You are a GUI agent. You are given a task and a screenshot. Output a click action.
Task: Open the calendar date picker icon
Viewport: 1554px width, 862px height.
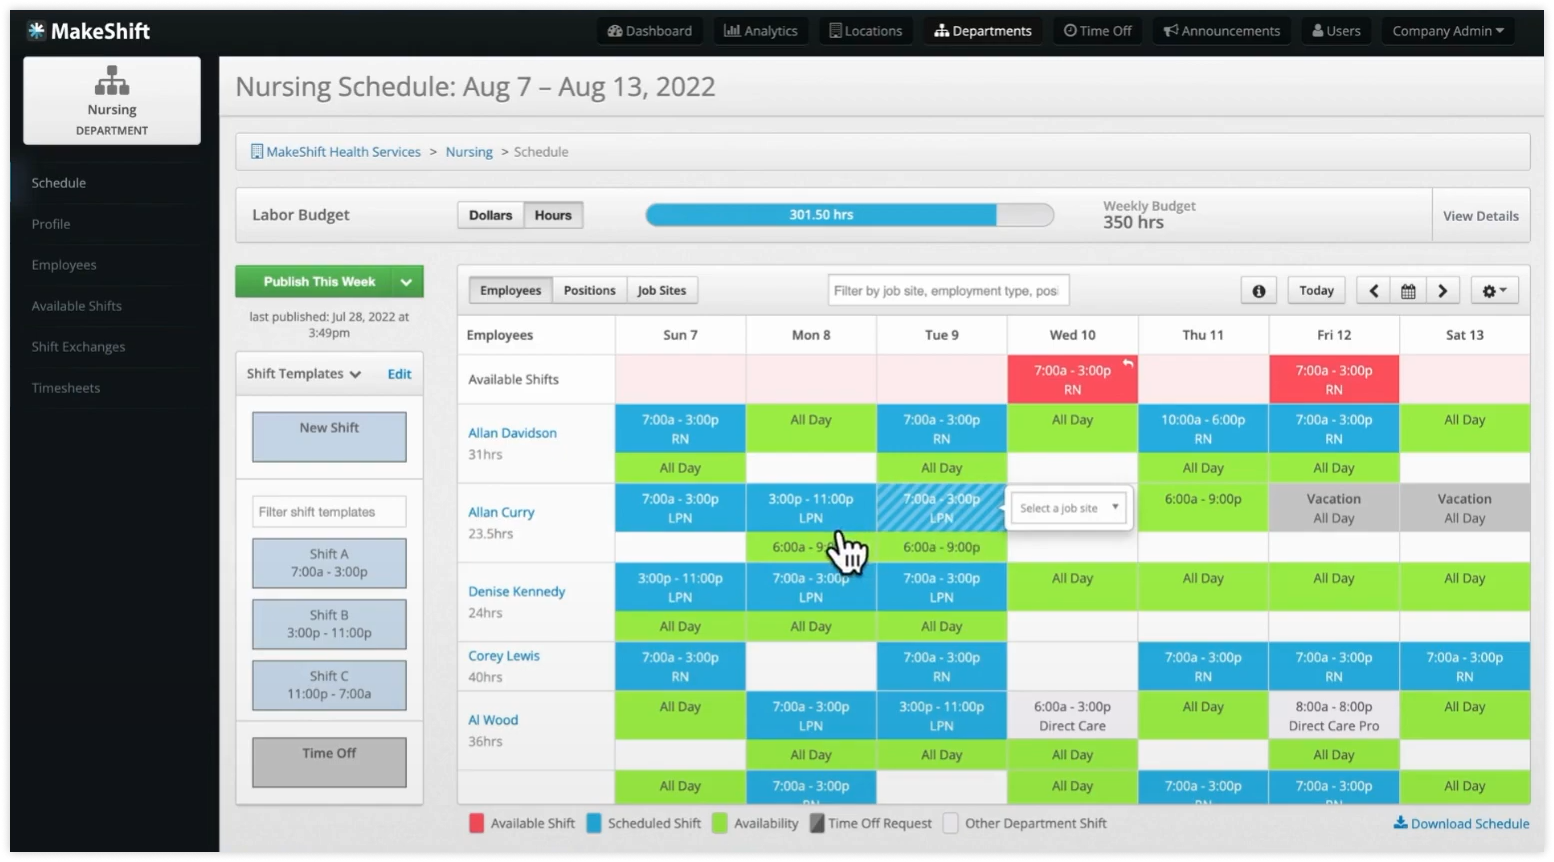[x=1408, y=291]
